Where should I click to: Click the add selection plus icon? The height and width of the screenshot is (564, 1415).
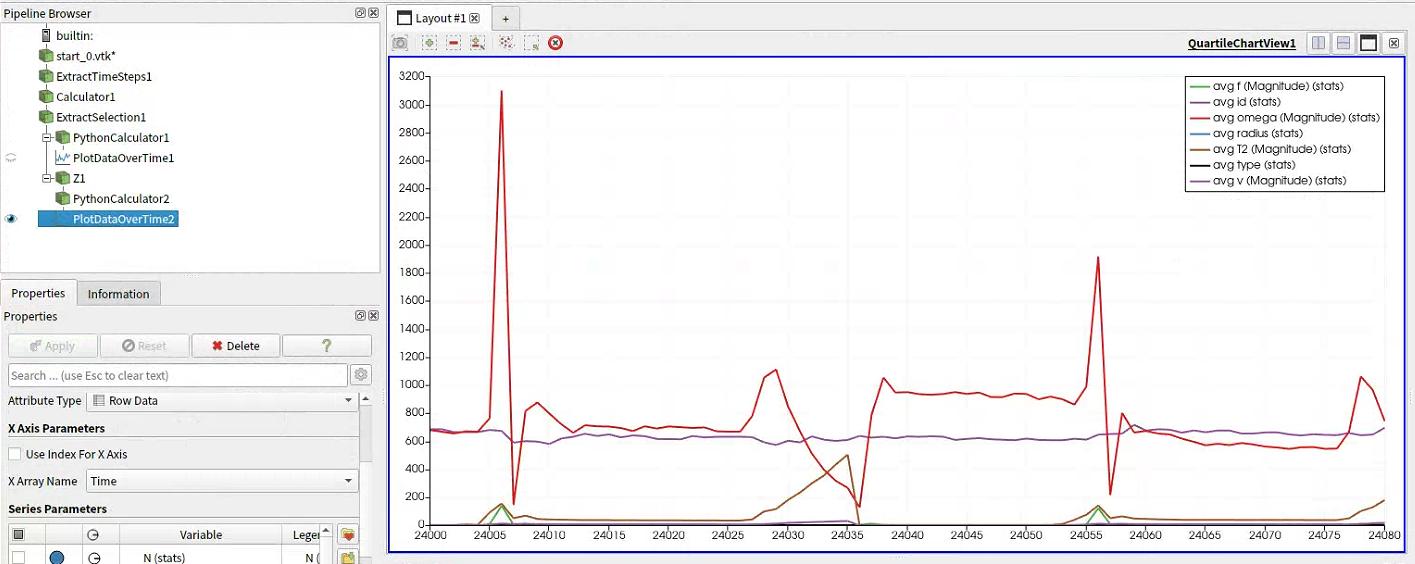429,43
